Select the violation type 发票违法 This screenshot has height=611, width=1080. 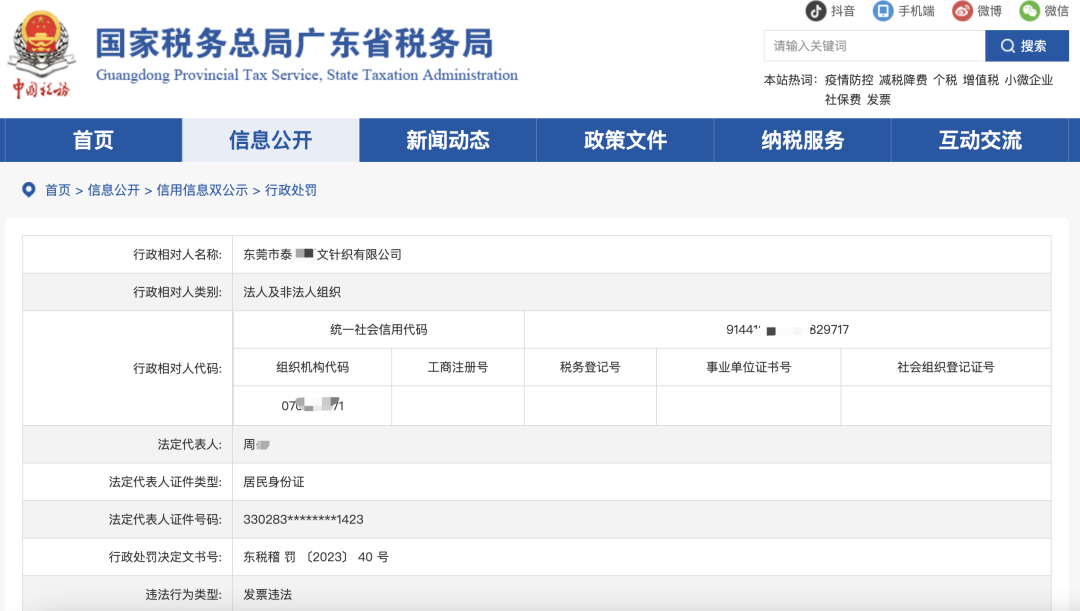tap(267, 594)
